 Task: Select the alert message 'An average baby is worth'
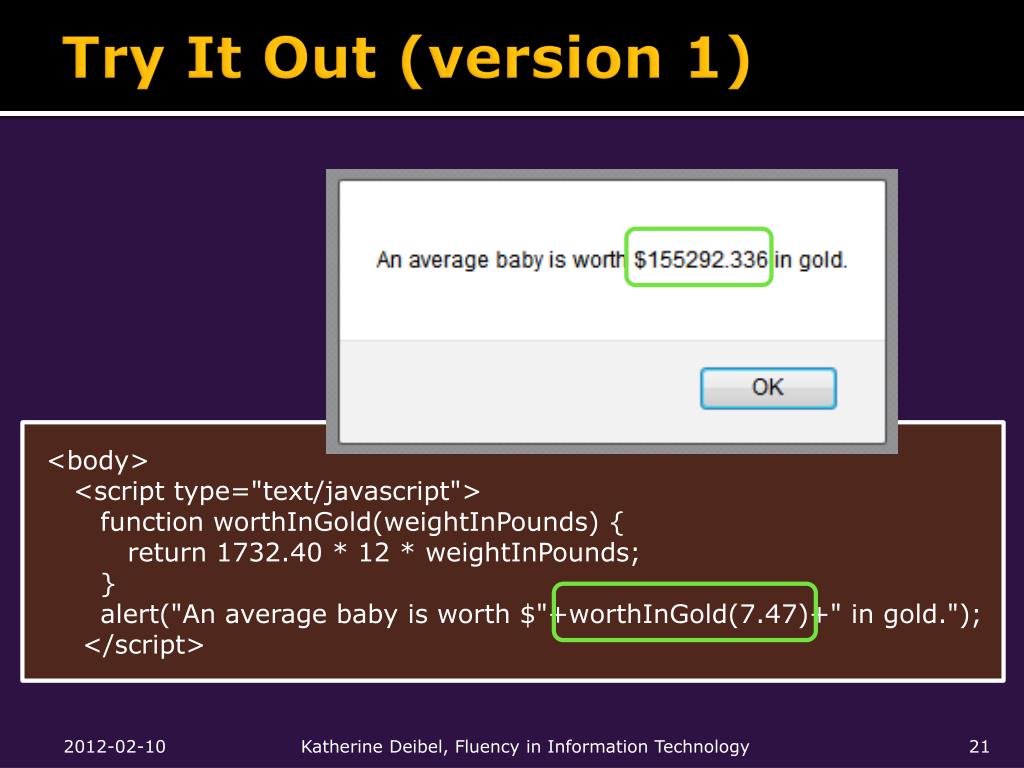[x=500, y=260]
